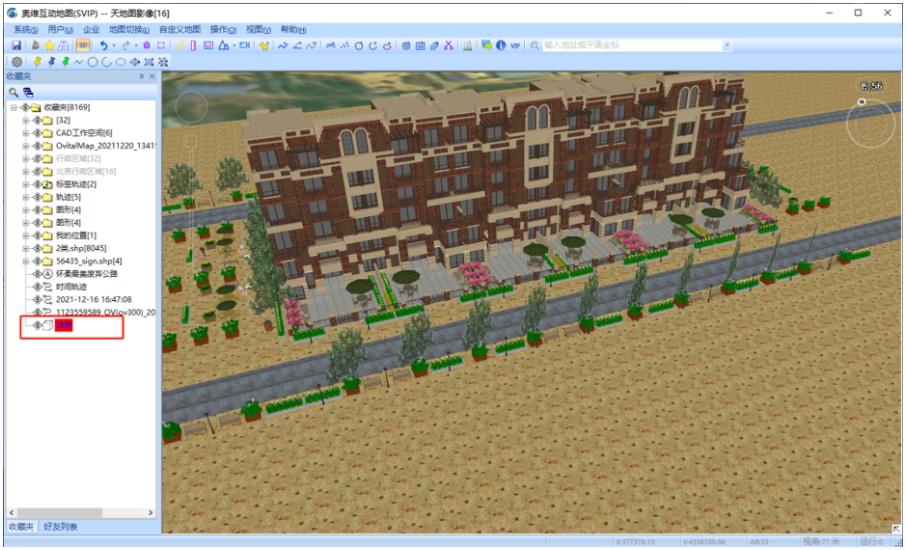Click the yellow star favorites icon

50,45
